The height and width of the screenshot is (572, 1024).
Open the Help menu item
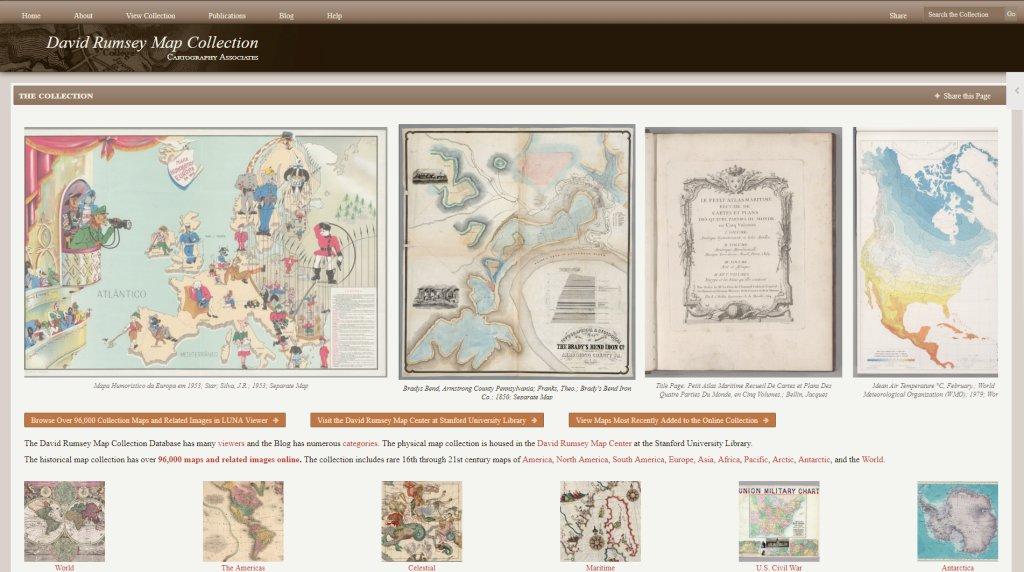(x=334, y=15)
